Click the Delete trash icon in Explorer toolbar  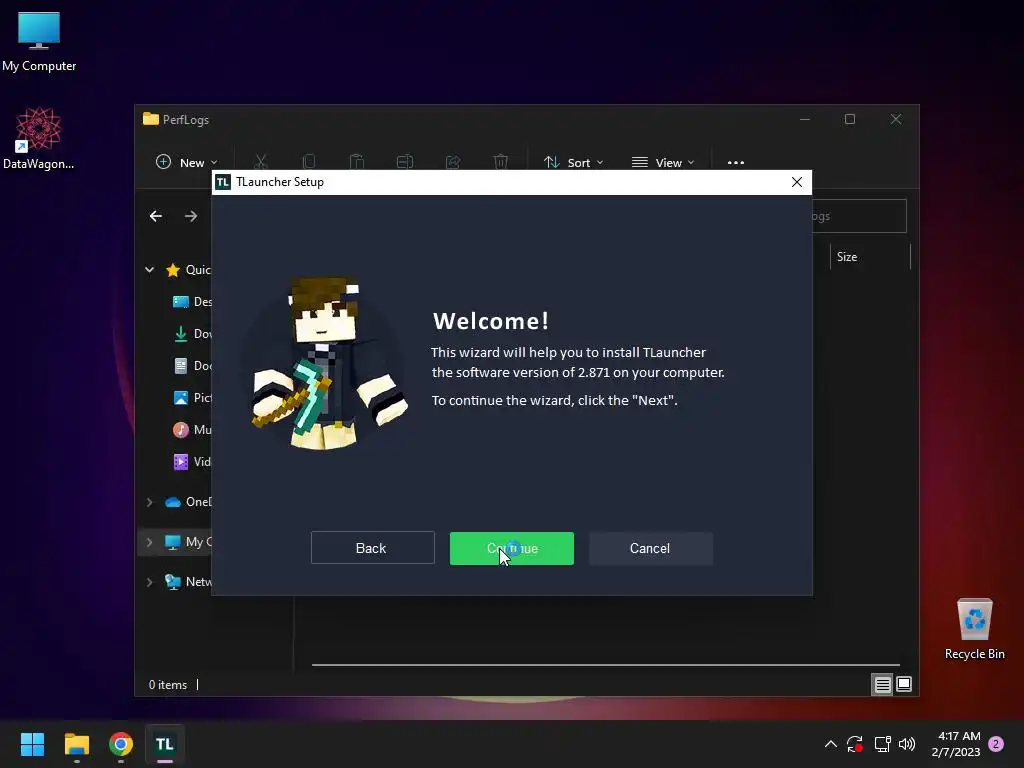[x=500, y=162]
